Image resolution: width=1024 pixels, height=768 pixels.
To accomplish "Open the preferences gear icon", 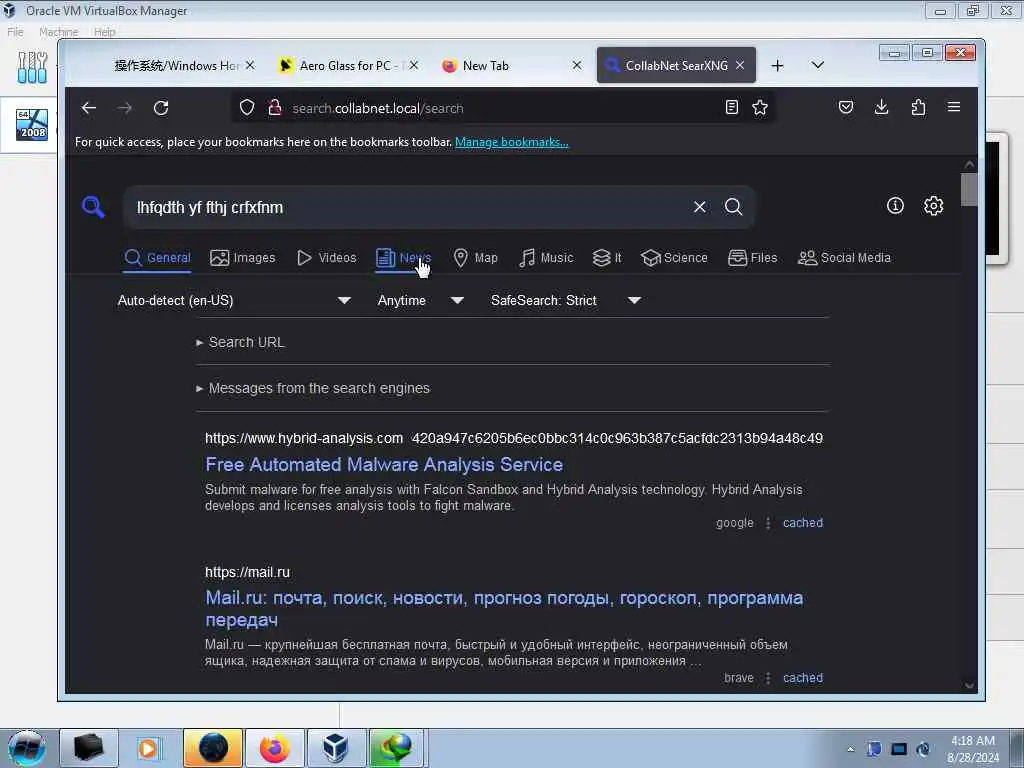I will (933, 206).
